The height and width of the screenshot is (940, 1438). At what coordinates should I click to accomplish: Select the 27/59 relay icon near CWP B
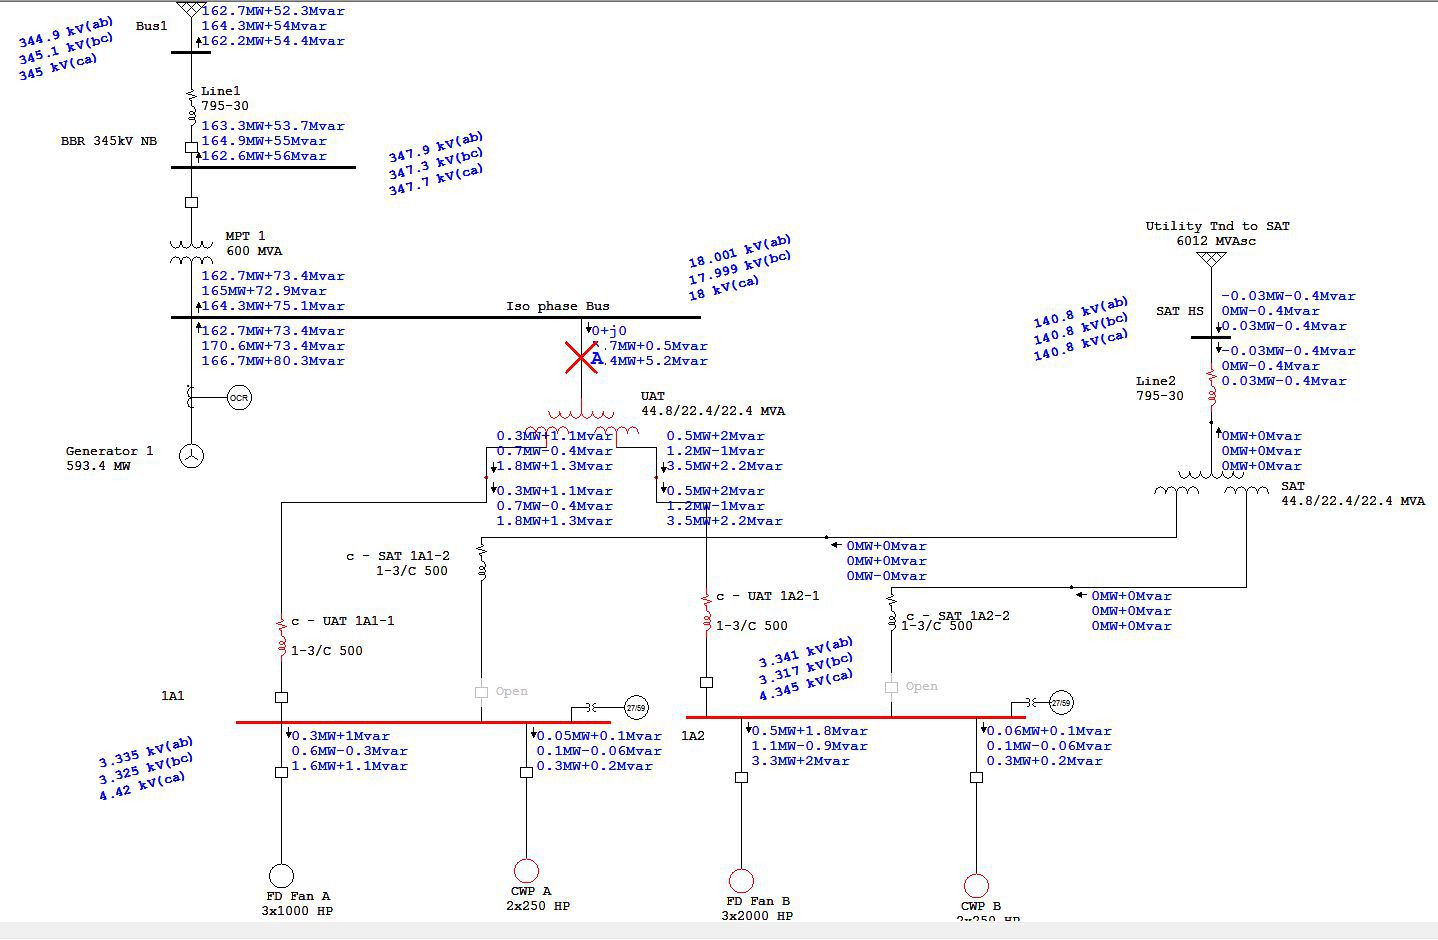(x=1062, y=701)
